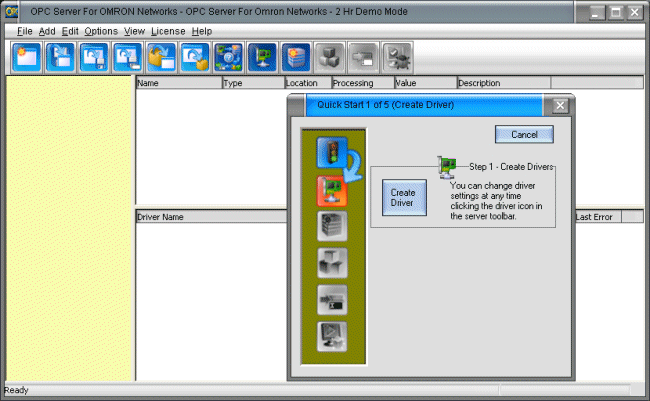Open the Add menu
650x401 pixels.
pyautogui.click(x=47, y=31)
